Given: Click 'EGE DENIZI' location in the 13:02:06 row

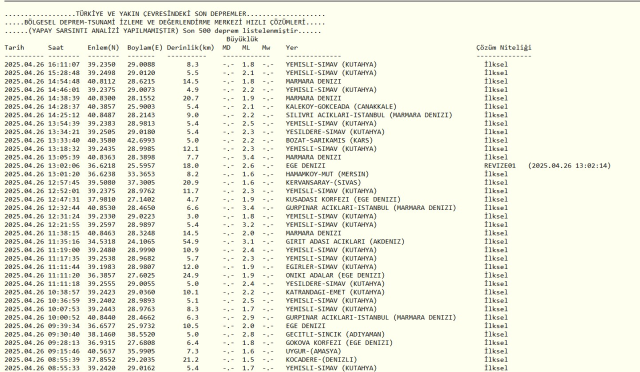Looking at the screenshot, I should click(x=305, y=166).
